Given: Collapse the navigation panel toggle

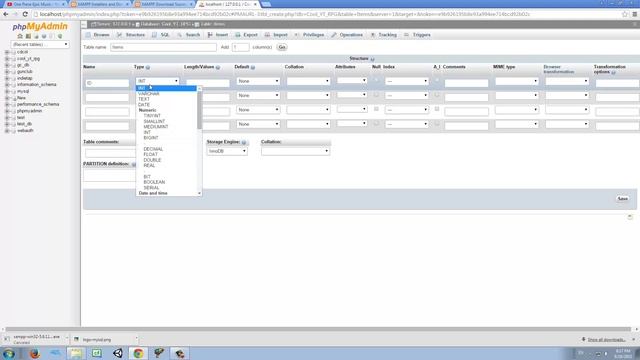Looking at the screenshot, I should point(84,24).
